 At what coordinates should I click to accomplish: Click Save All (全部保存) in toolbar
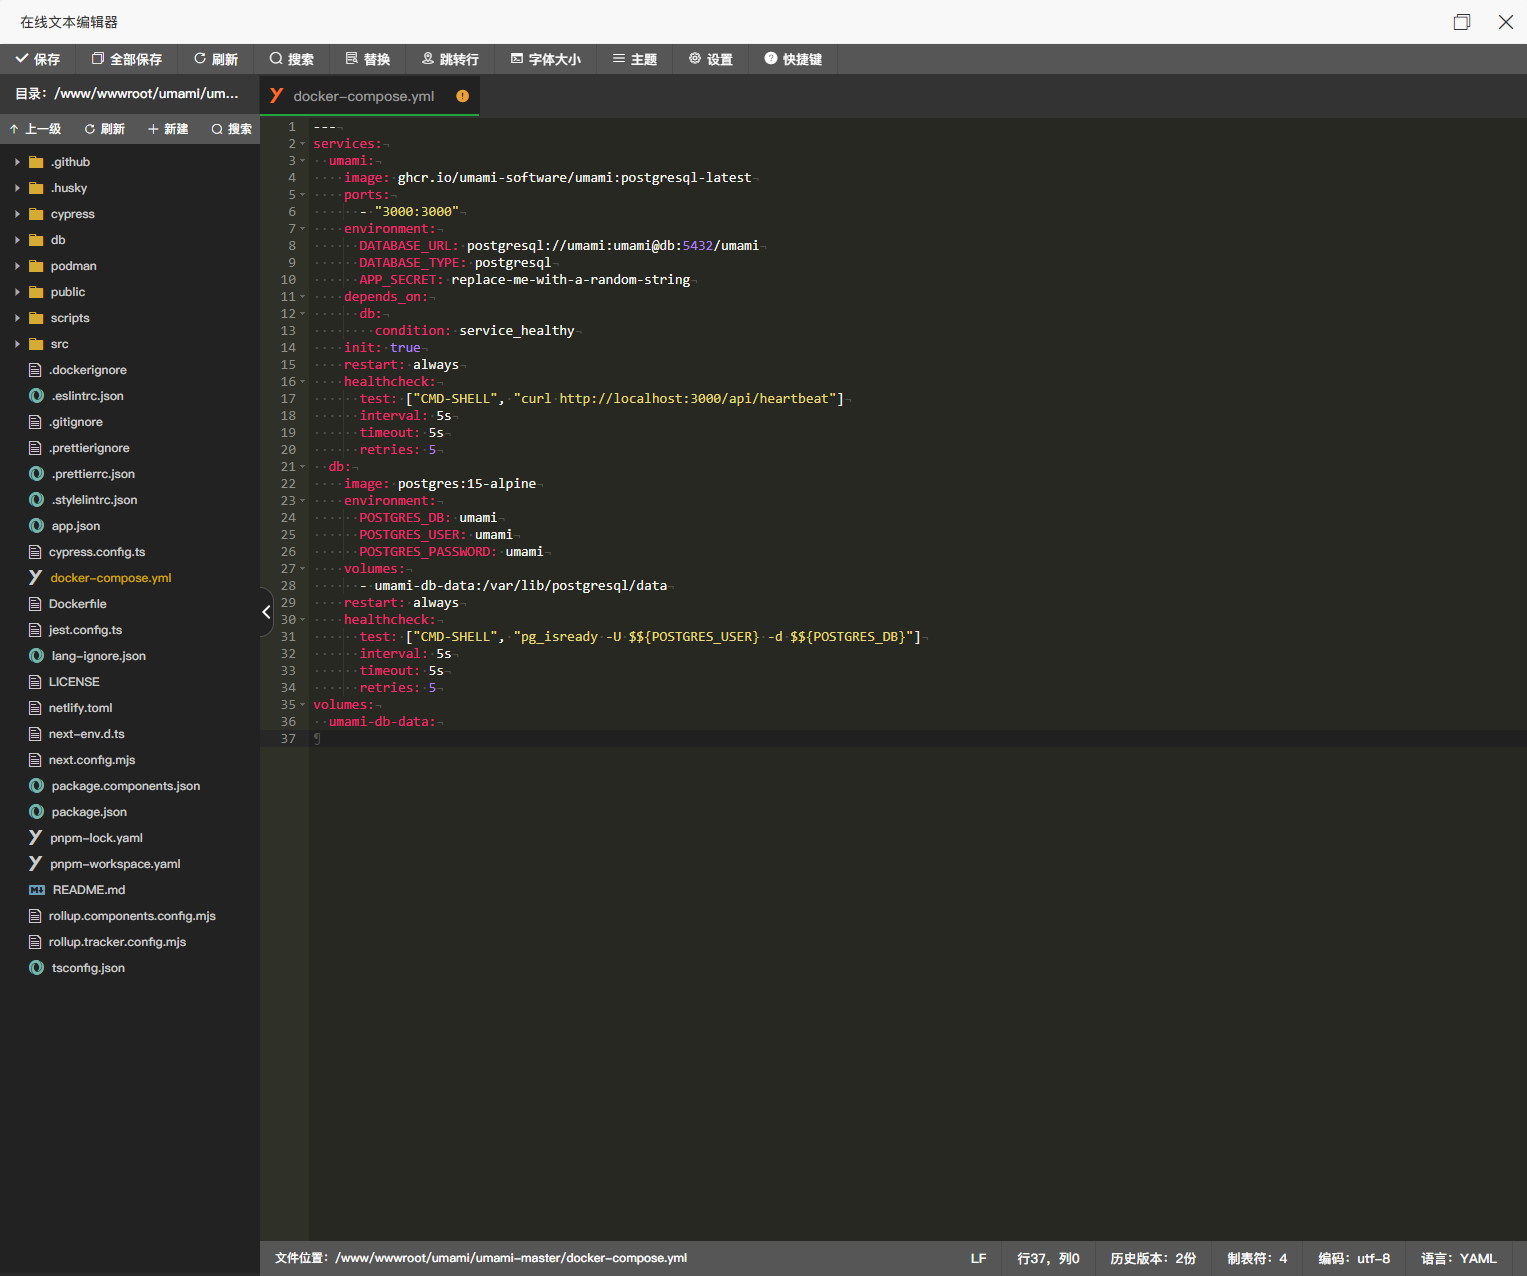(x=127, y=59)
